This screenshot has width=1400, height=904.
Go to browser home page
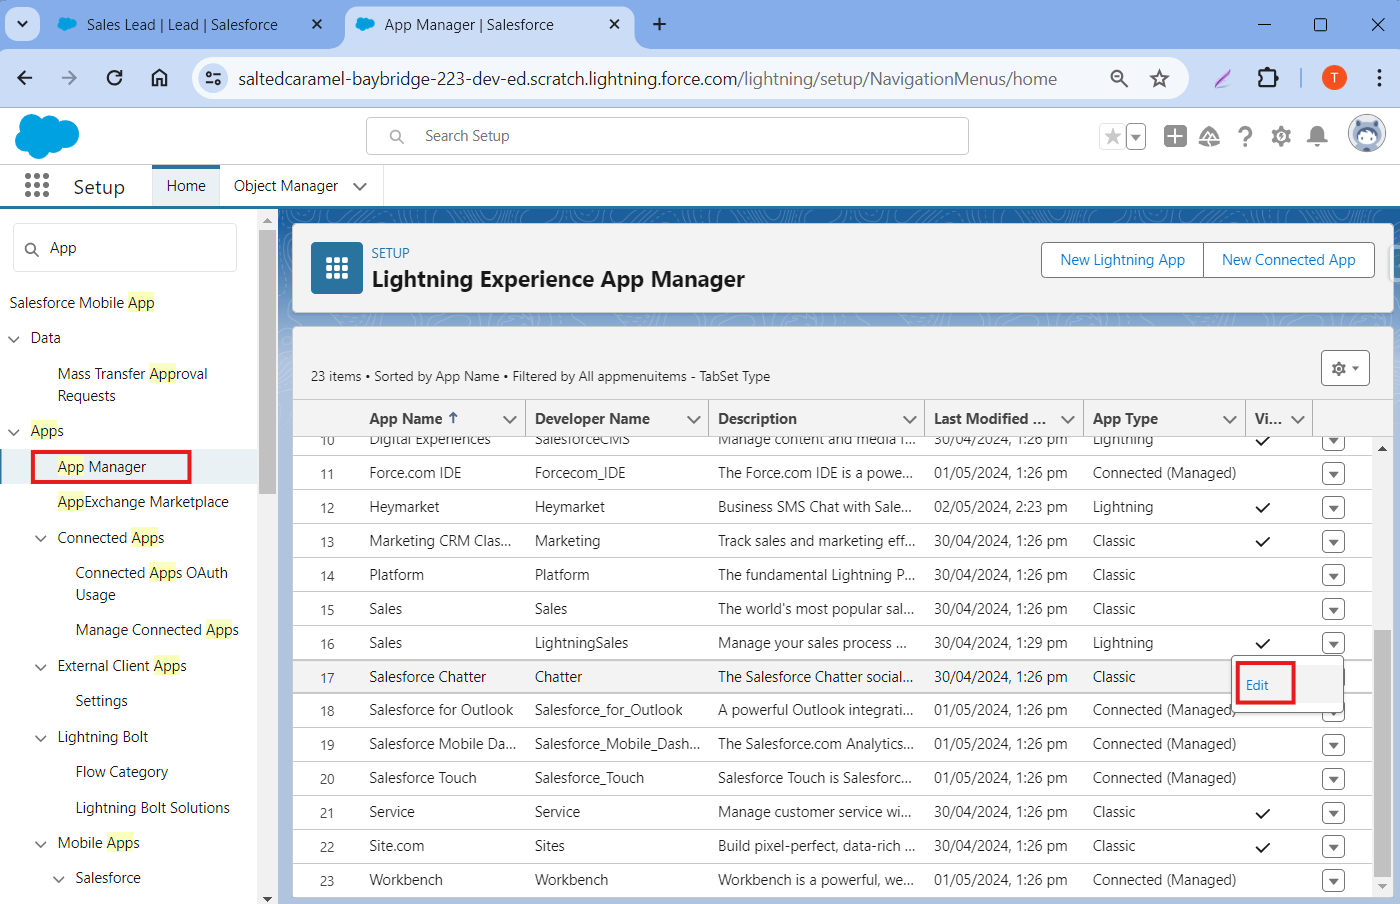pos(159,78)
